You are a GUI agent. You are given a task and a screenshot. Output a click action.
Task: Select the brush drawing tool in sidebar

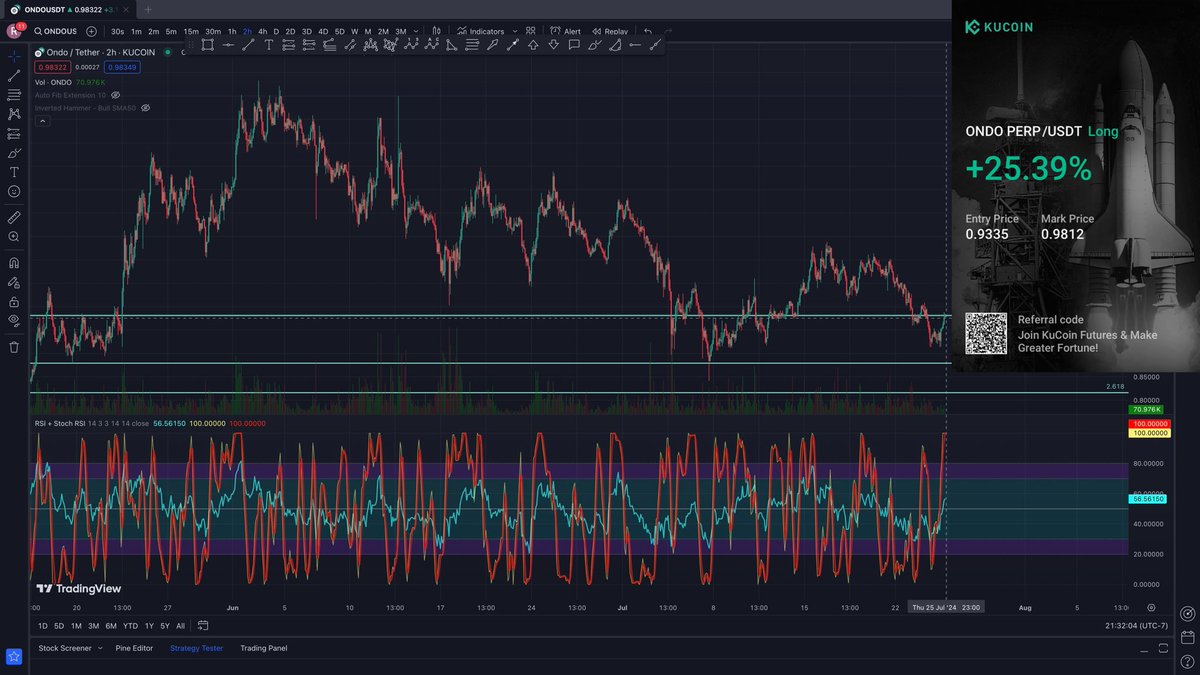coord(14,153)
